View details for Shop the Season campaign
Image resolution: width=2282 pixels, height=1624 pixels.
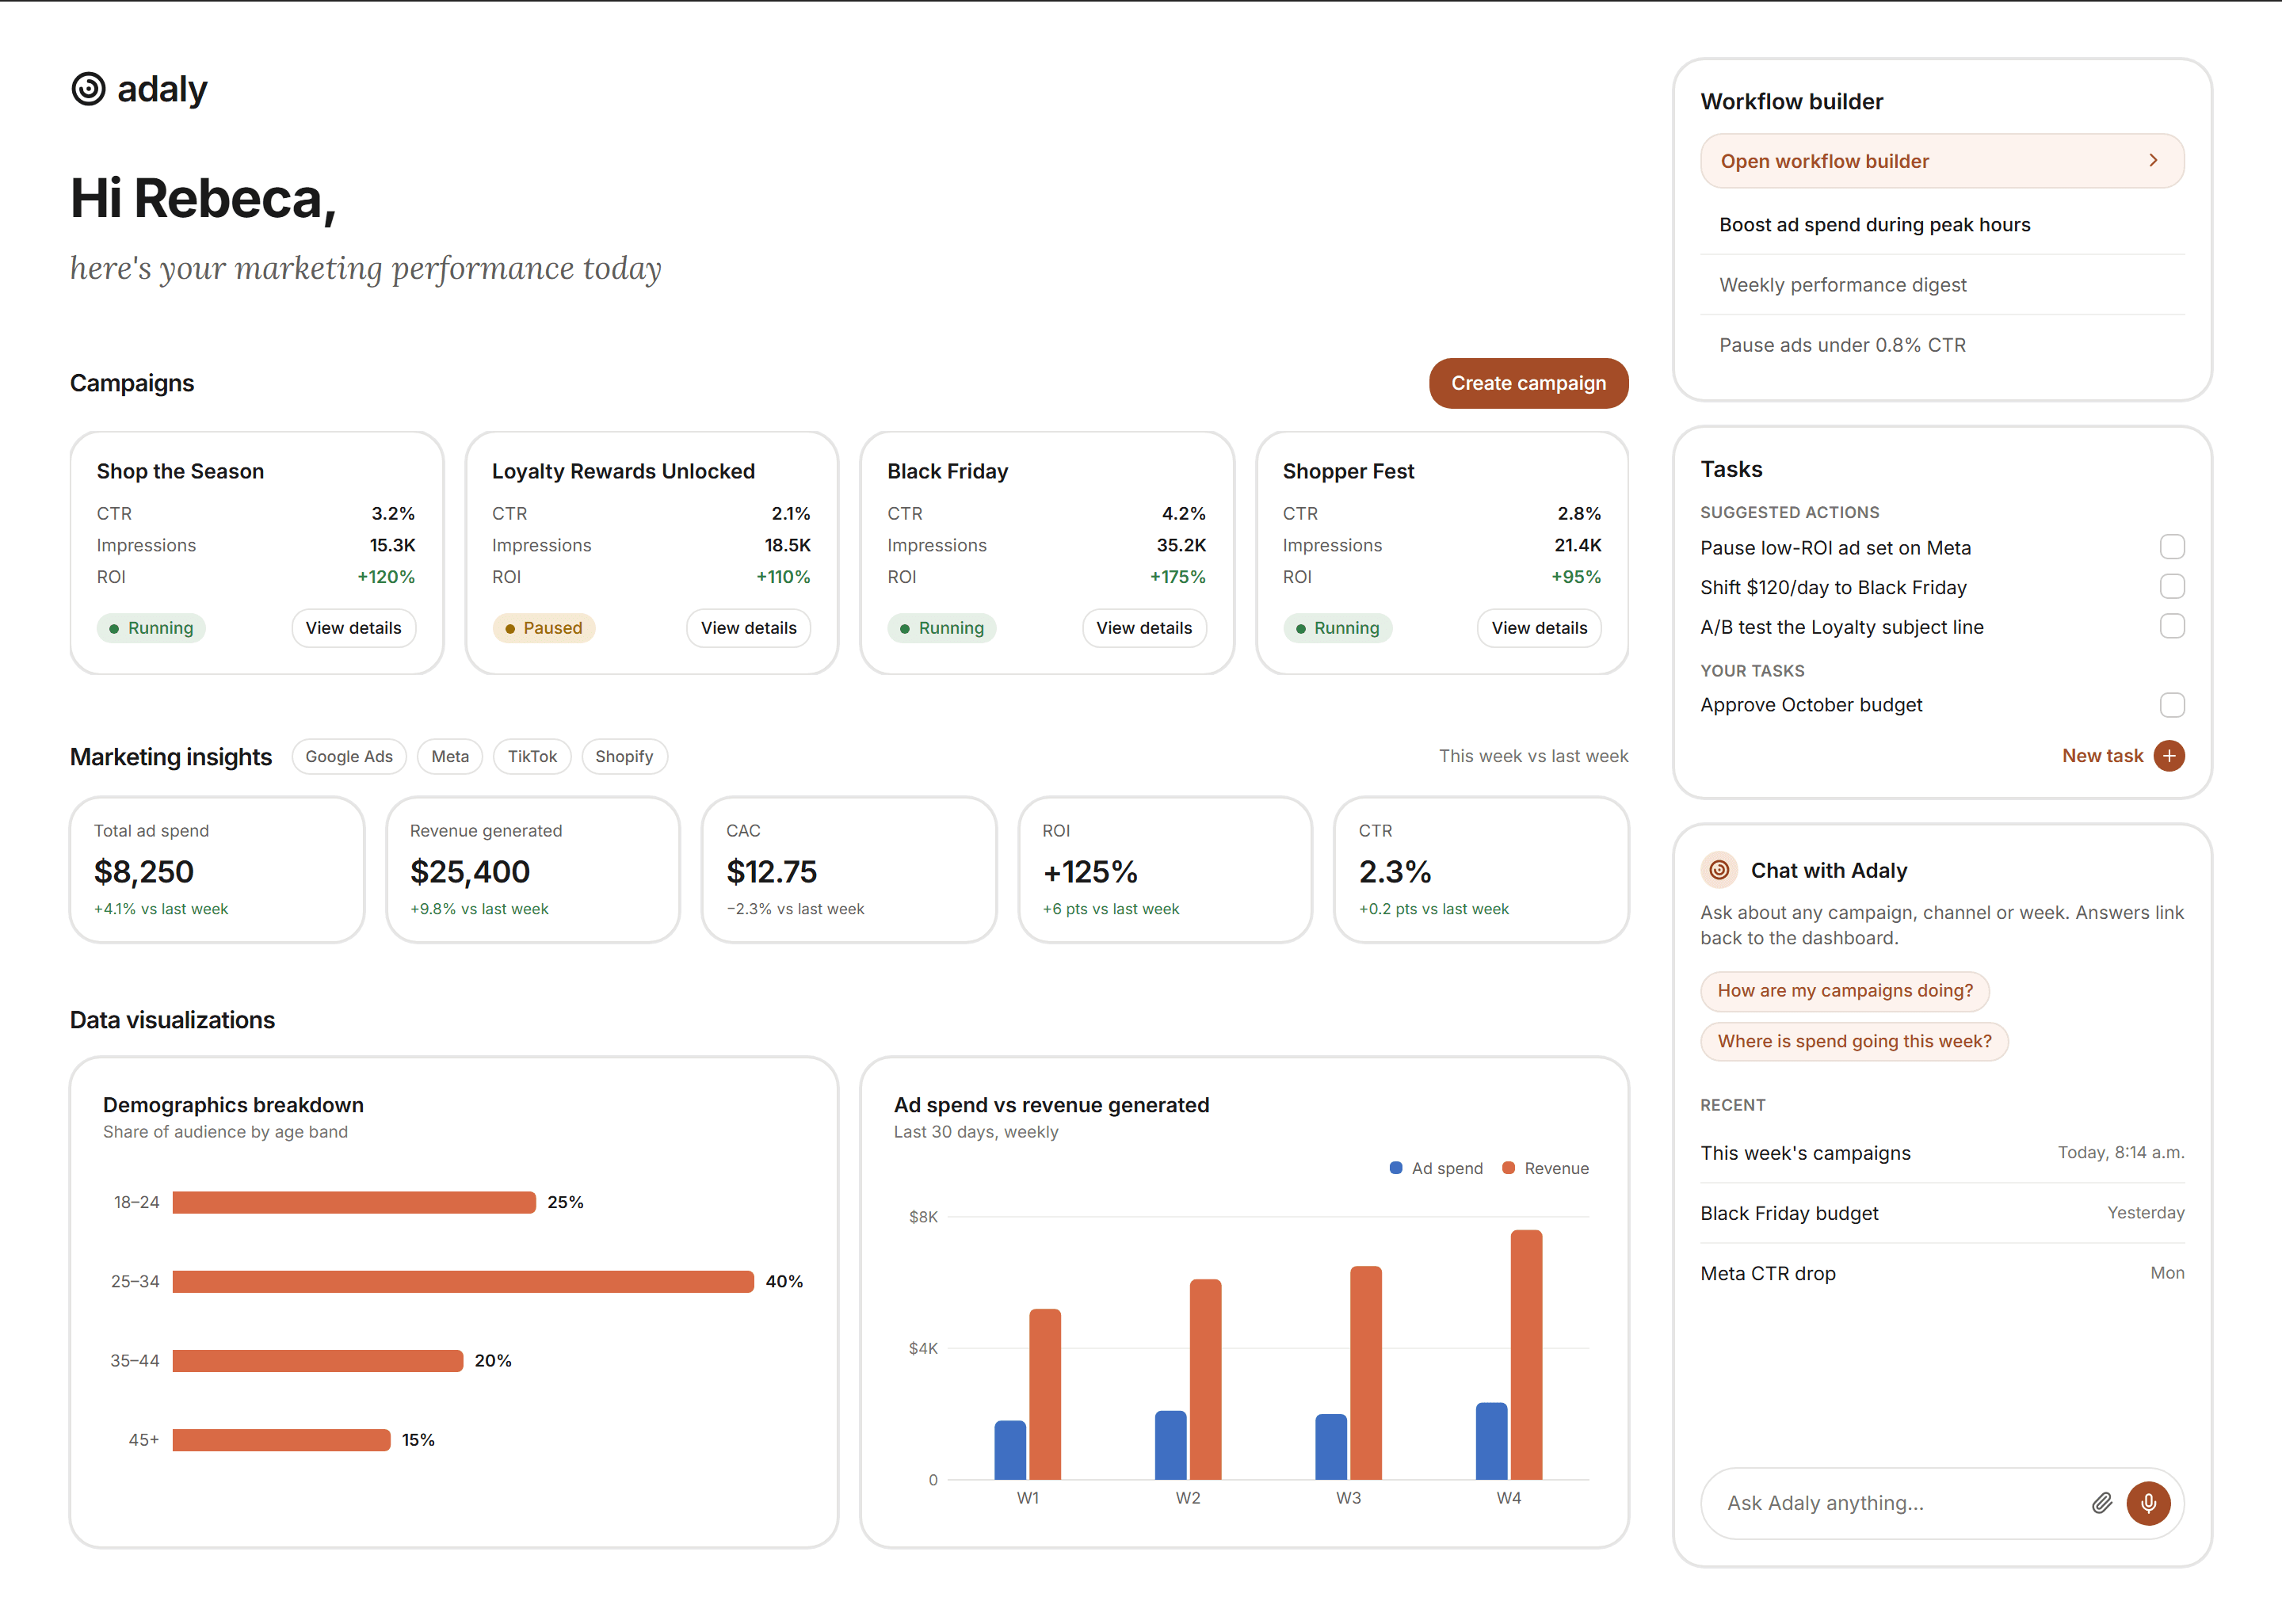tap(353, 628)
